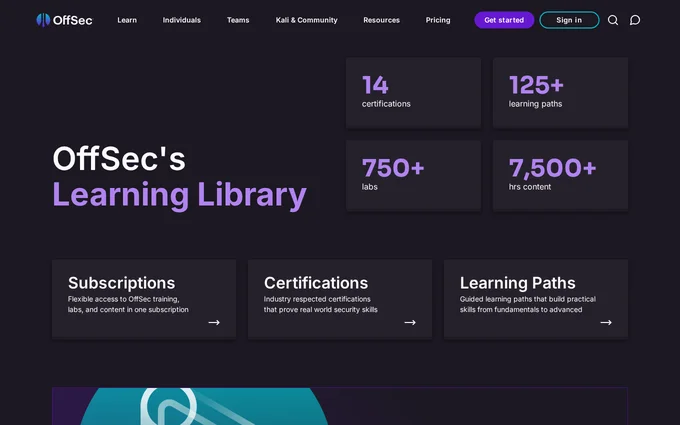Open the Learn menu

[127, 20]
